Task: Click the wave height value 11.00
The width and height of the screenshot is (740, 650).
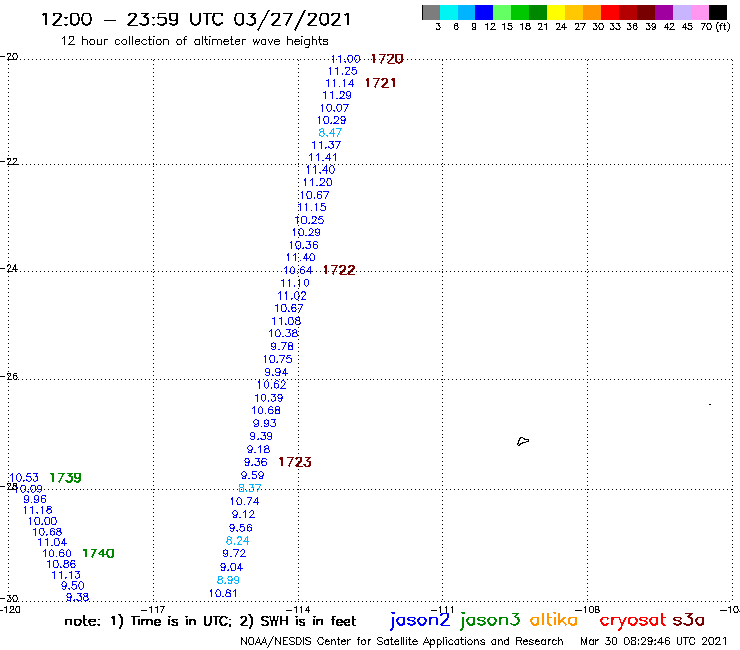Action: pyautogui.click(x=345, y=59)
